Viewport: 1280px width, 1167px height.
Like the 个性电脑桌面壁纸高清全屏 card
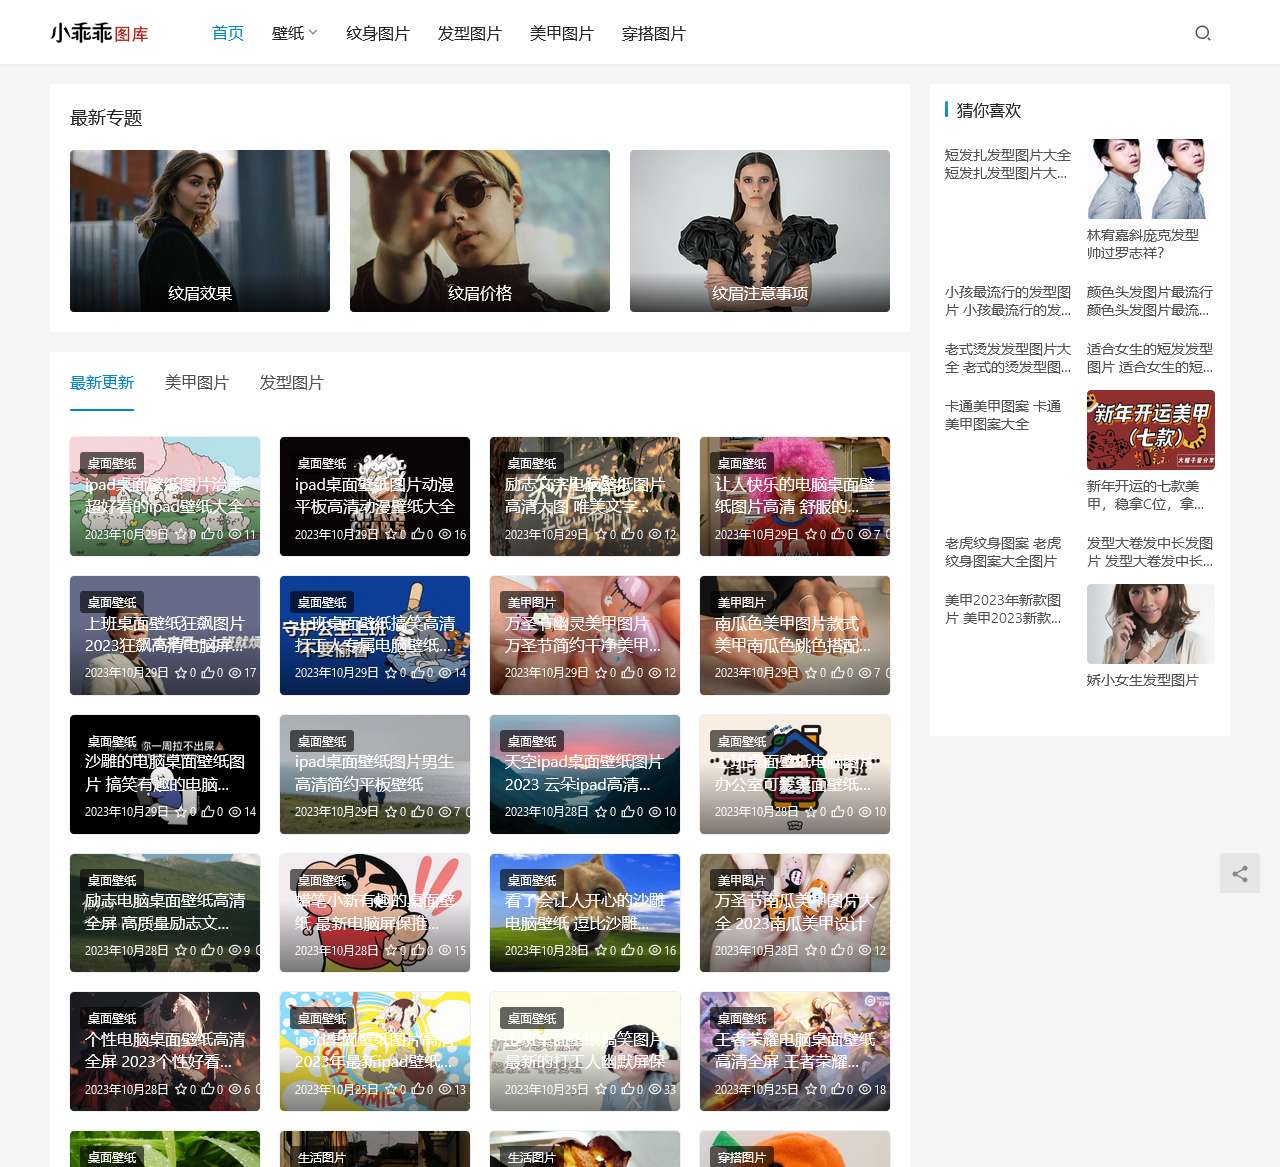[x=207, y=1091]
